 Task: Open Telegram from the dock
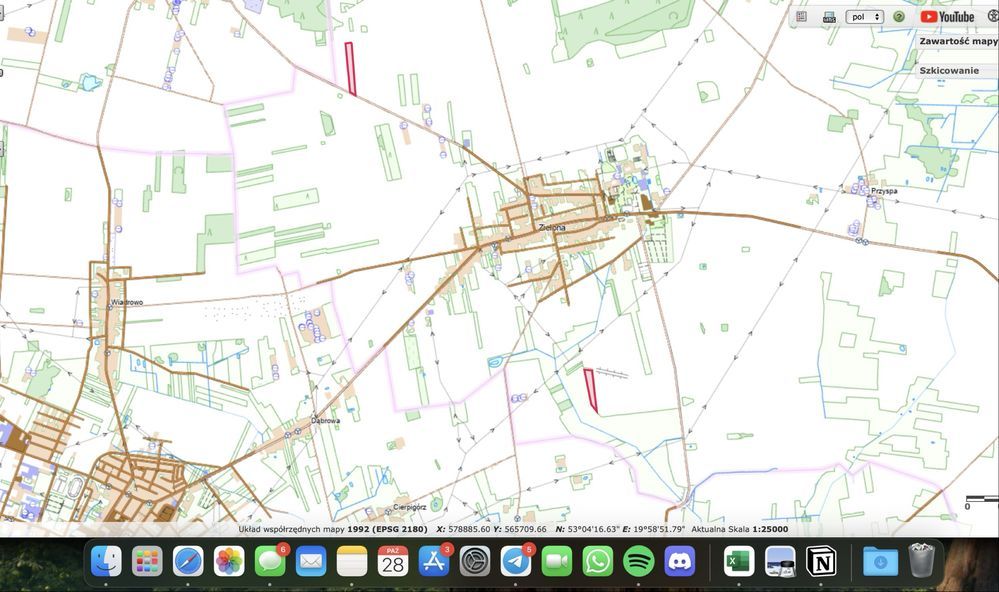pyautogui.click(x=516, y=562)
